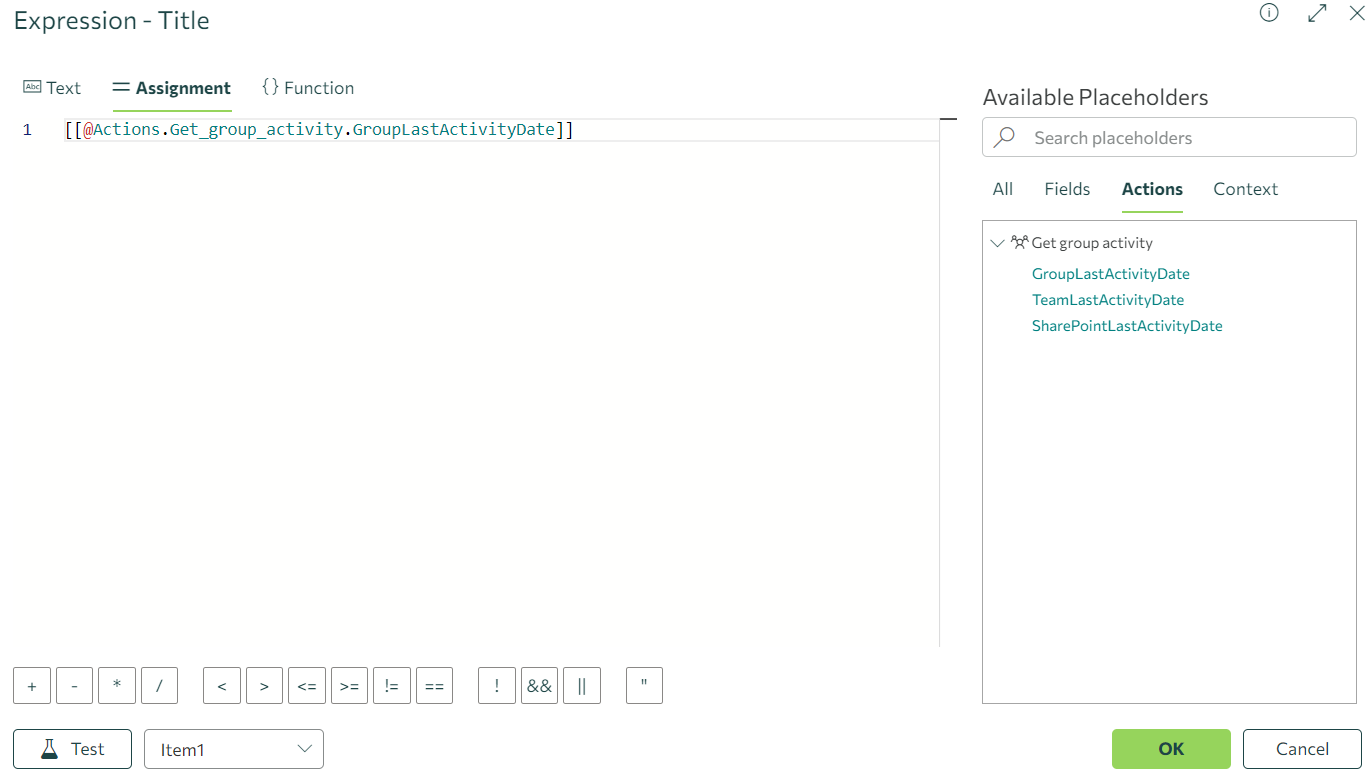The height and width of the screenshot is (779, 1372).
Task: Insert the plus operator
Action: point(32,686)
